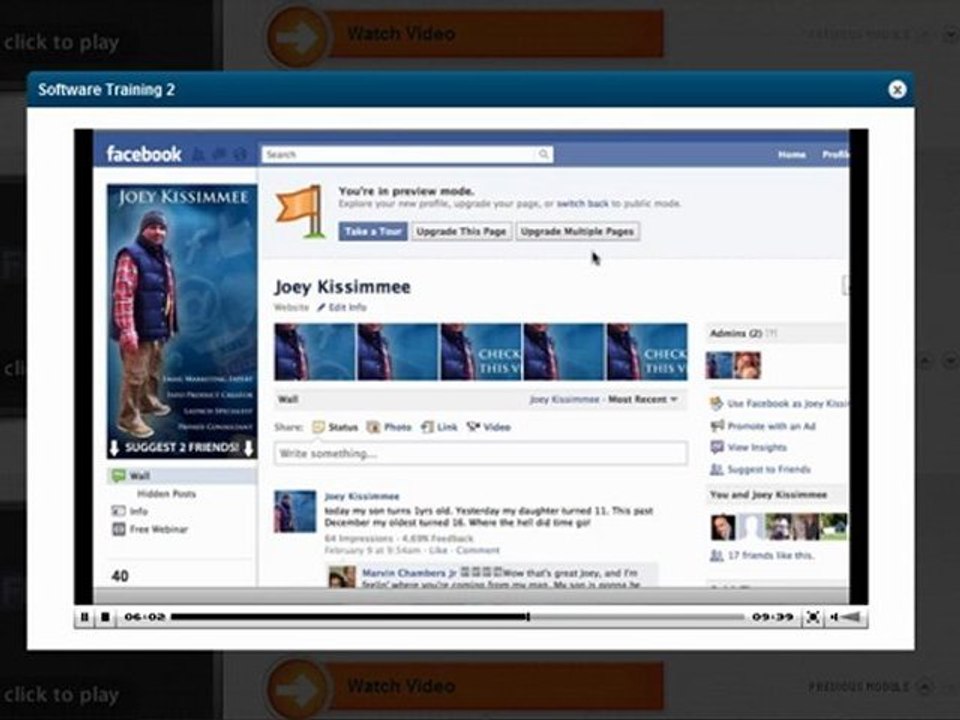The image size is (960, 720).
Task: Click Comment under the birthday post
Action: (478, 550)
